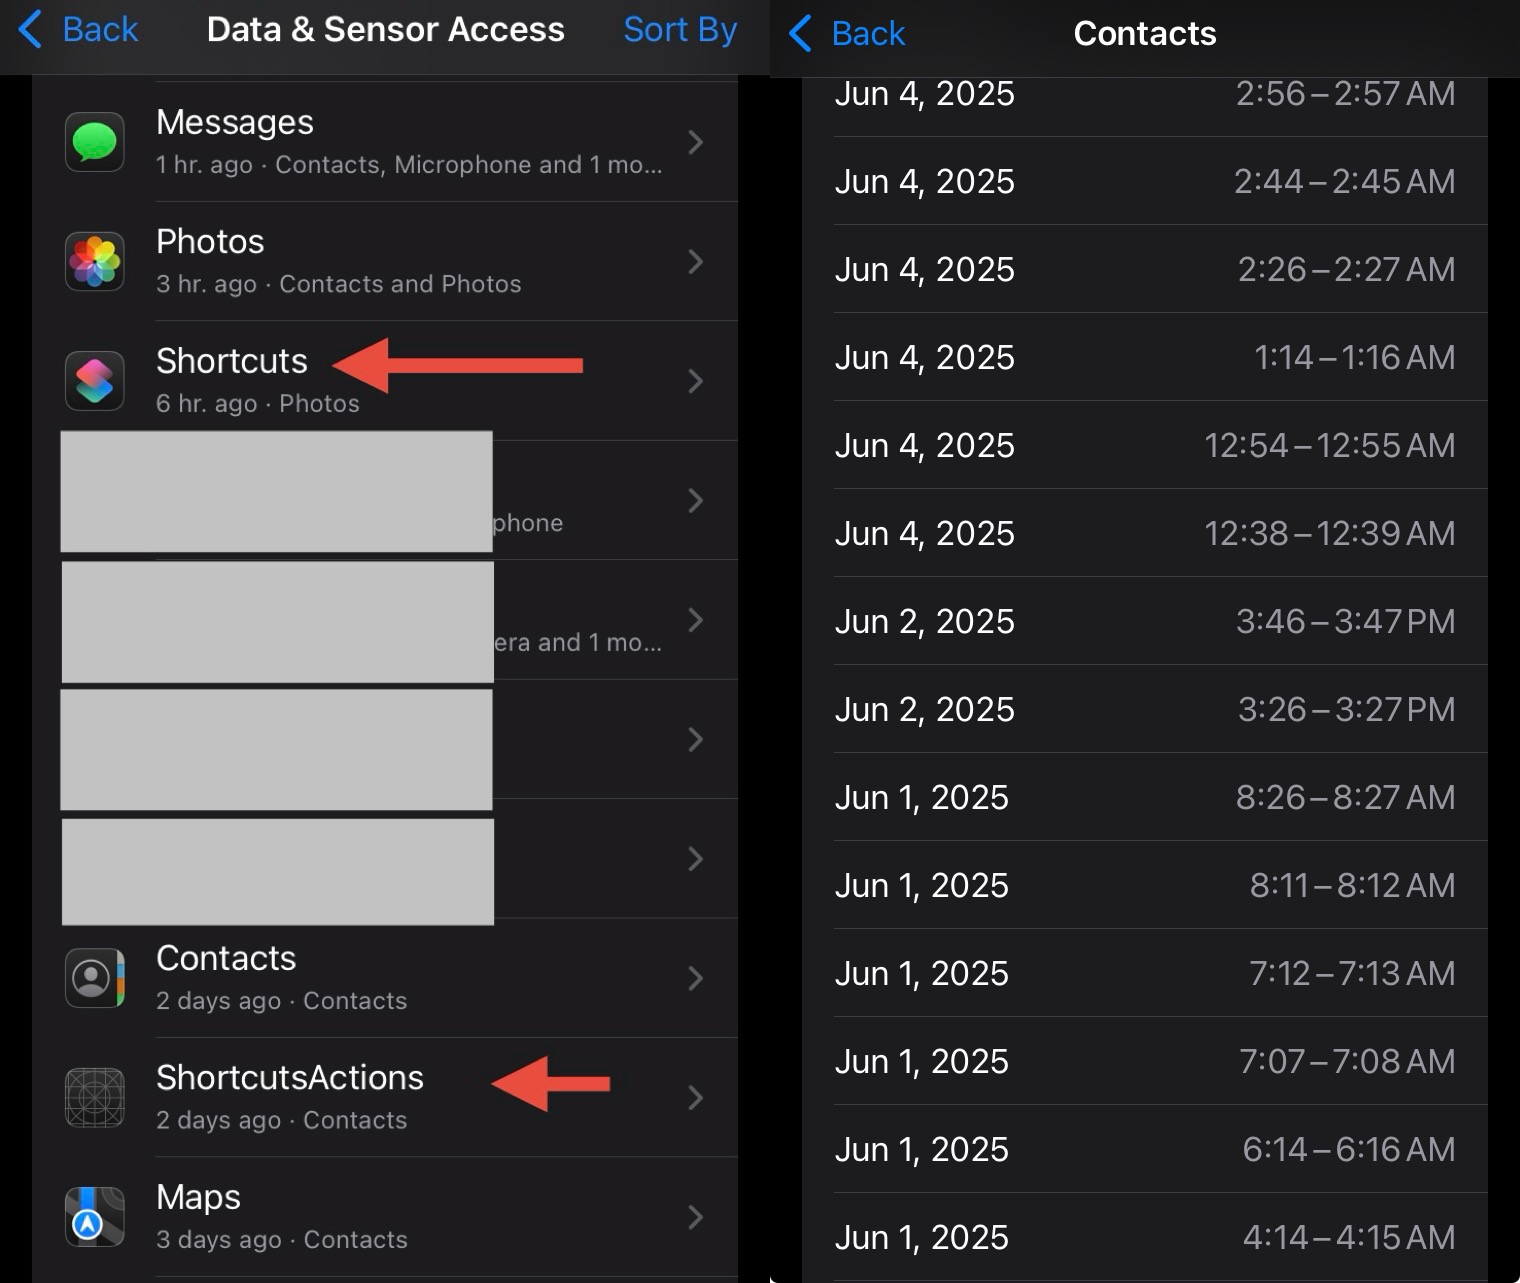The width and height of the screenshot is (1520, 1283).
Task: Select the 7:07 – 7:08 AM access entry
Action: 1145,1061
